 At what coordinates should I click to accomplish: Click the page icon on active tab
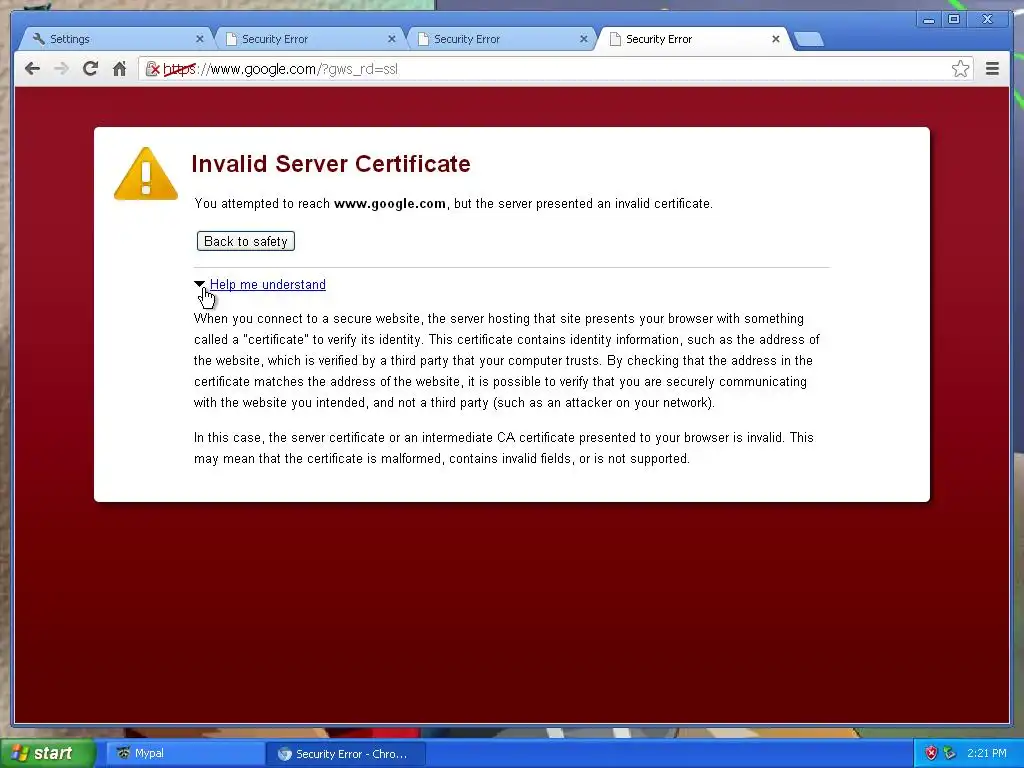pyautogui.click(x=615, y=39)
